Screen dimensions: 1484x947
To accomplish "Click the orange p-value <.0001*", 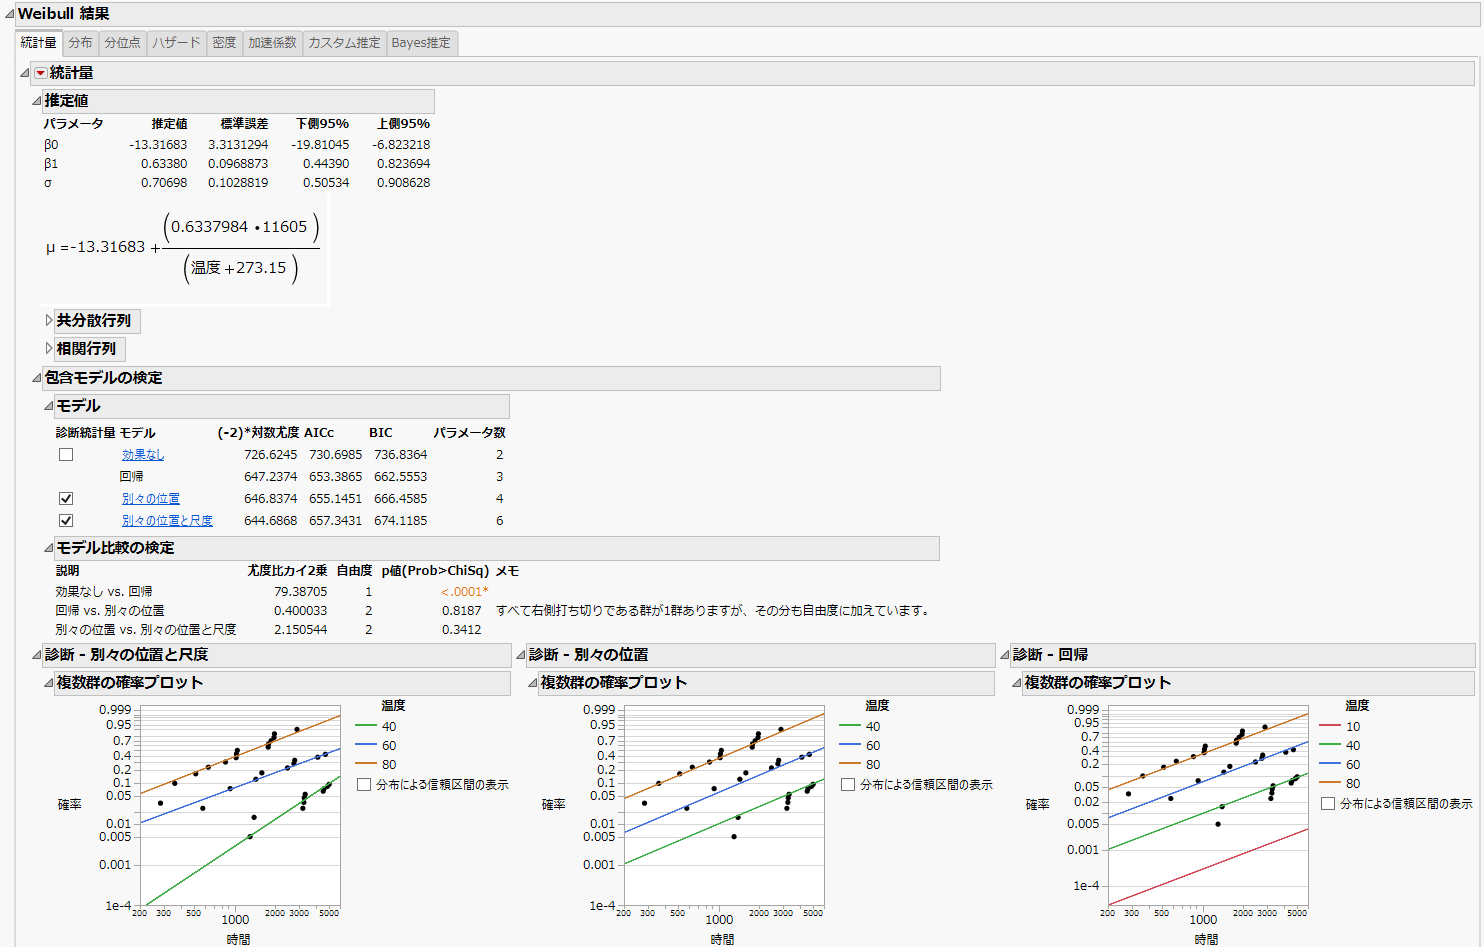I will 465,592.
